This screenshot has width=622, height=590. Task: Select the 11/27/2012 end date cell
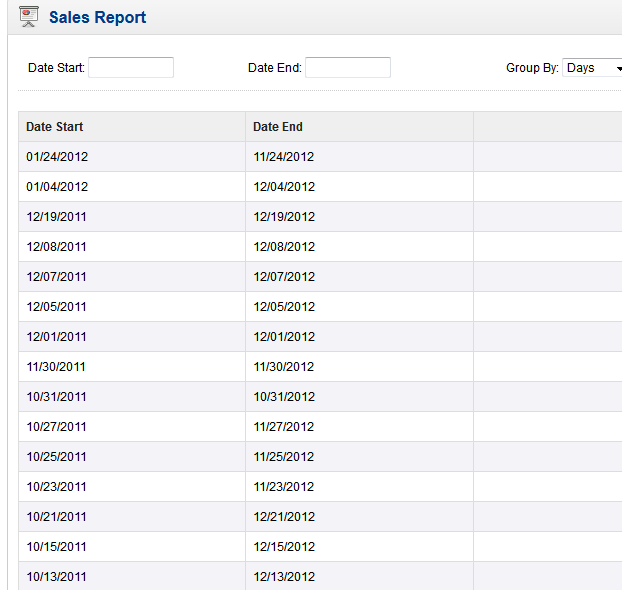pos(359,427)
